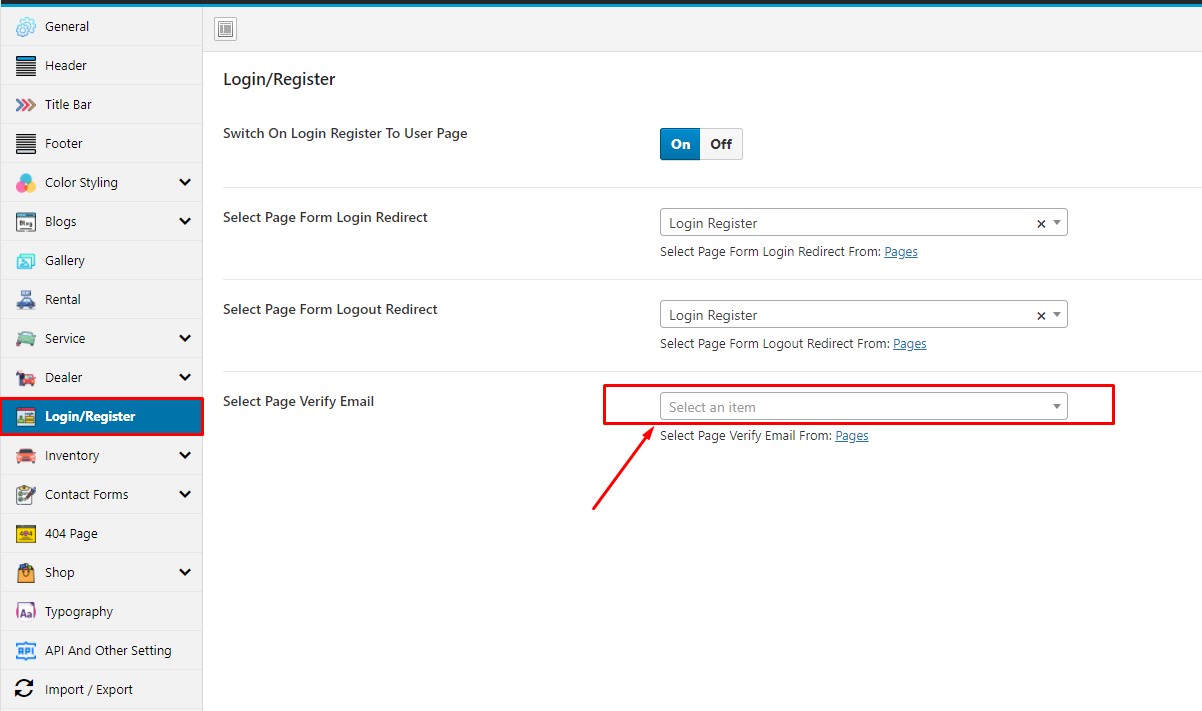Click the Rental car icon
The image size is (1202, 711).
tap(26, 300)
